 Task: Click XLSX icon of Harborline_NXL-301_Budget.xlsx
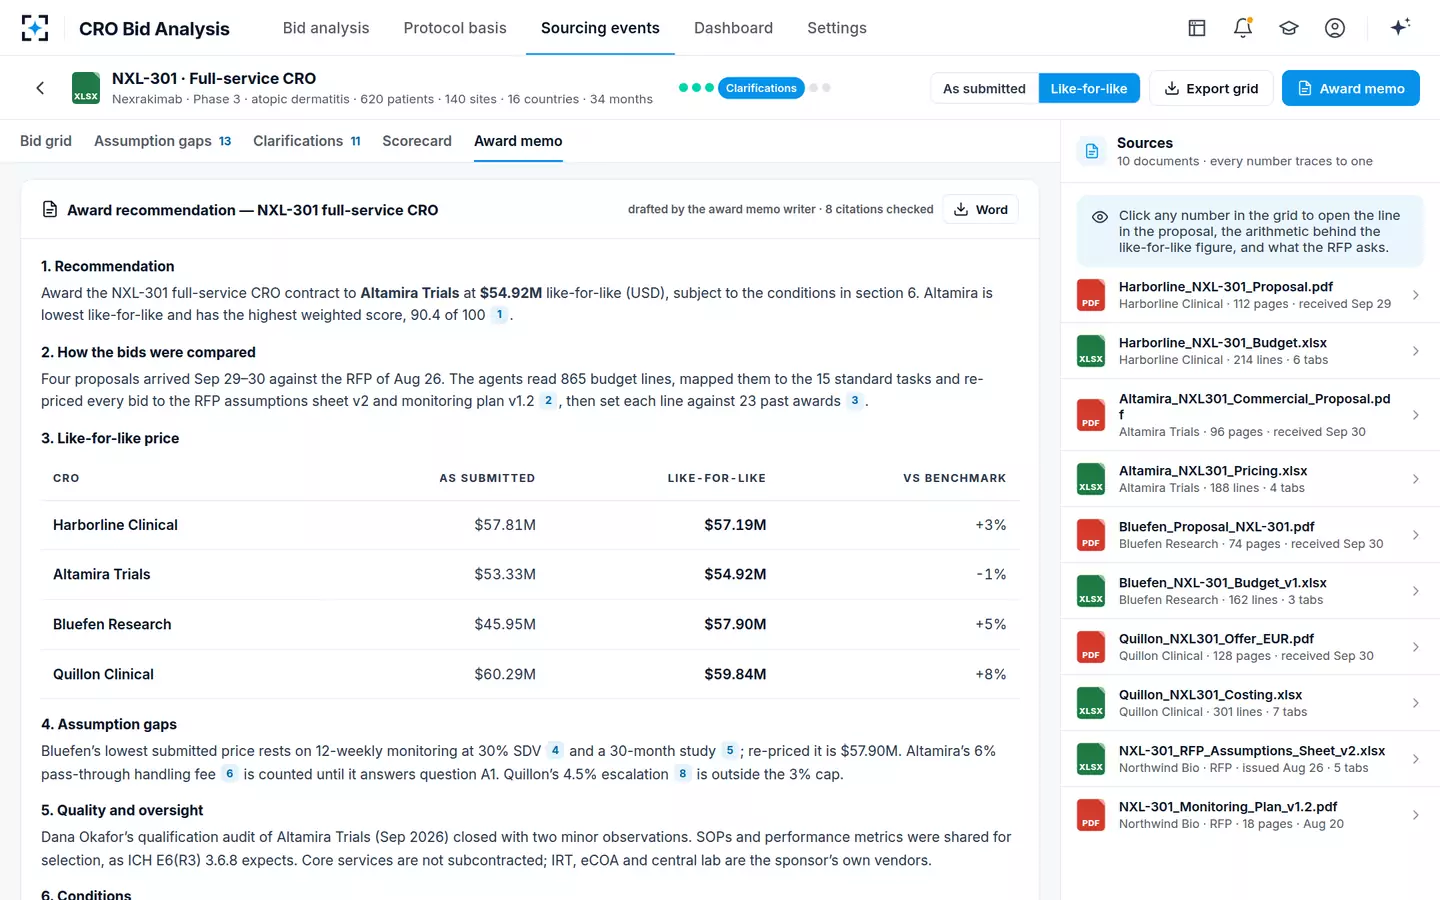pyautogui.click(x=1091, y=351)
